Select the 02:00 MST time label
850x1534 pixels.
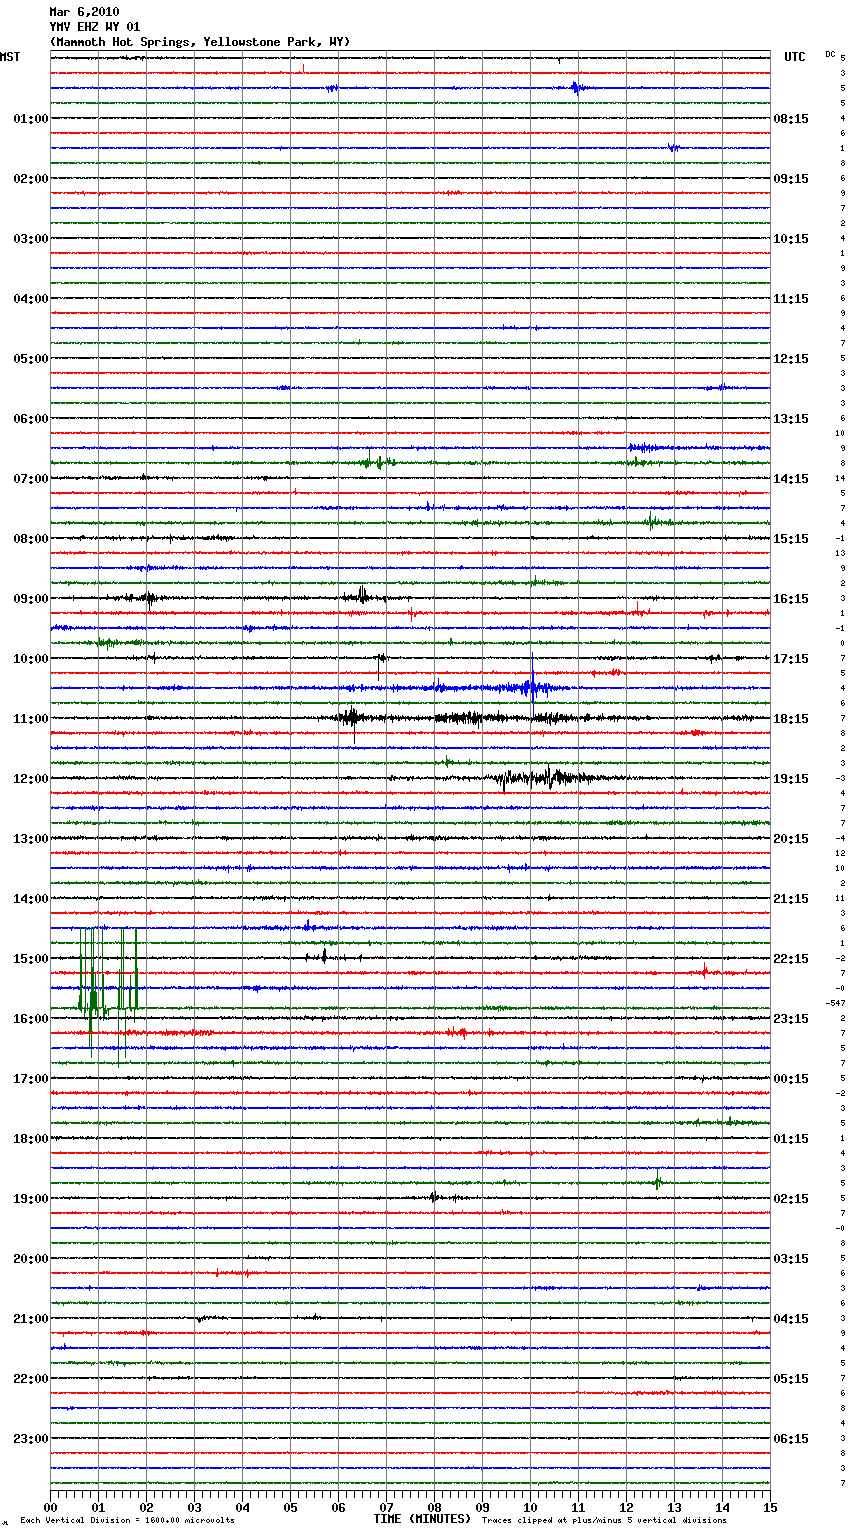[31, 179]
